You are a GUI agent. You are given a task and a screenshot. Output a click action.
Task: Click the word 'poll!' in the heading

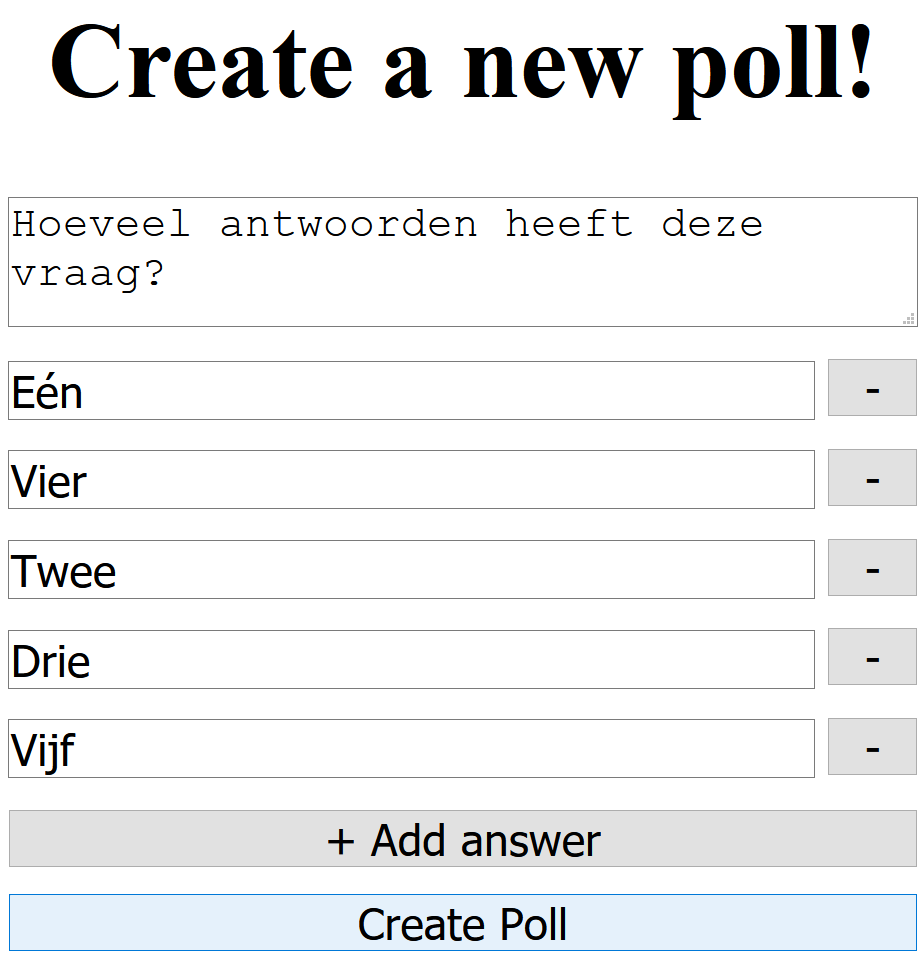(773, 63)
